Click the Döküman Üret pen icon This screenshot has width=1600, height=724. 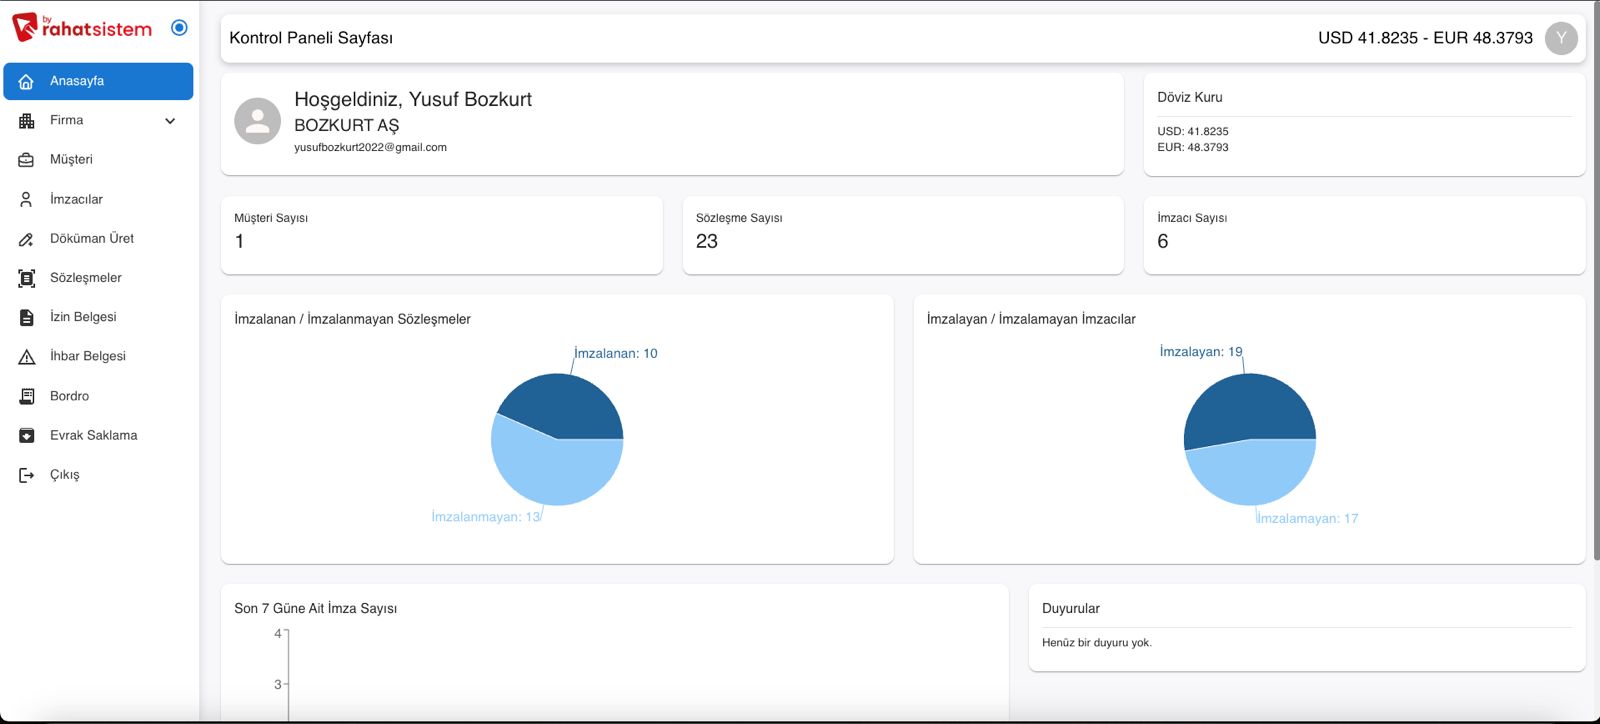[27, 239]
